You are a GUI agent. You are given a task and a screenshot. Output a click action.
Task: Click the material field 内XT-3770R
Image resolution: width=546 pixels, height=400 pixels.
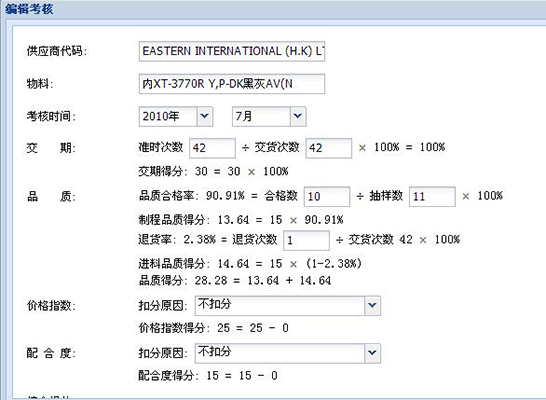click(232, 84)
